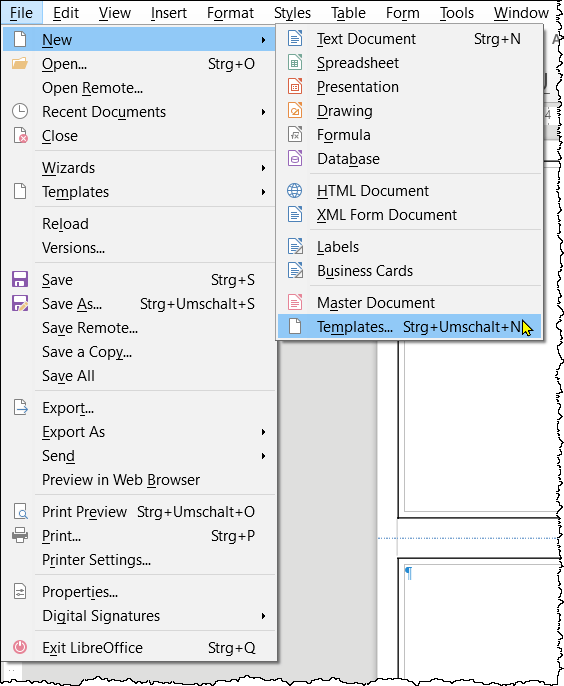
Task: Open the Edit menu
Action: (66, 13)
